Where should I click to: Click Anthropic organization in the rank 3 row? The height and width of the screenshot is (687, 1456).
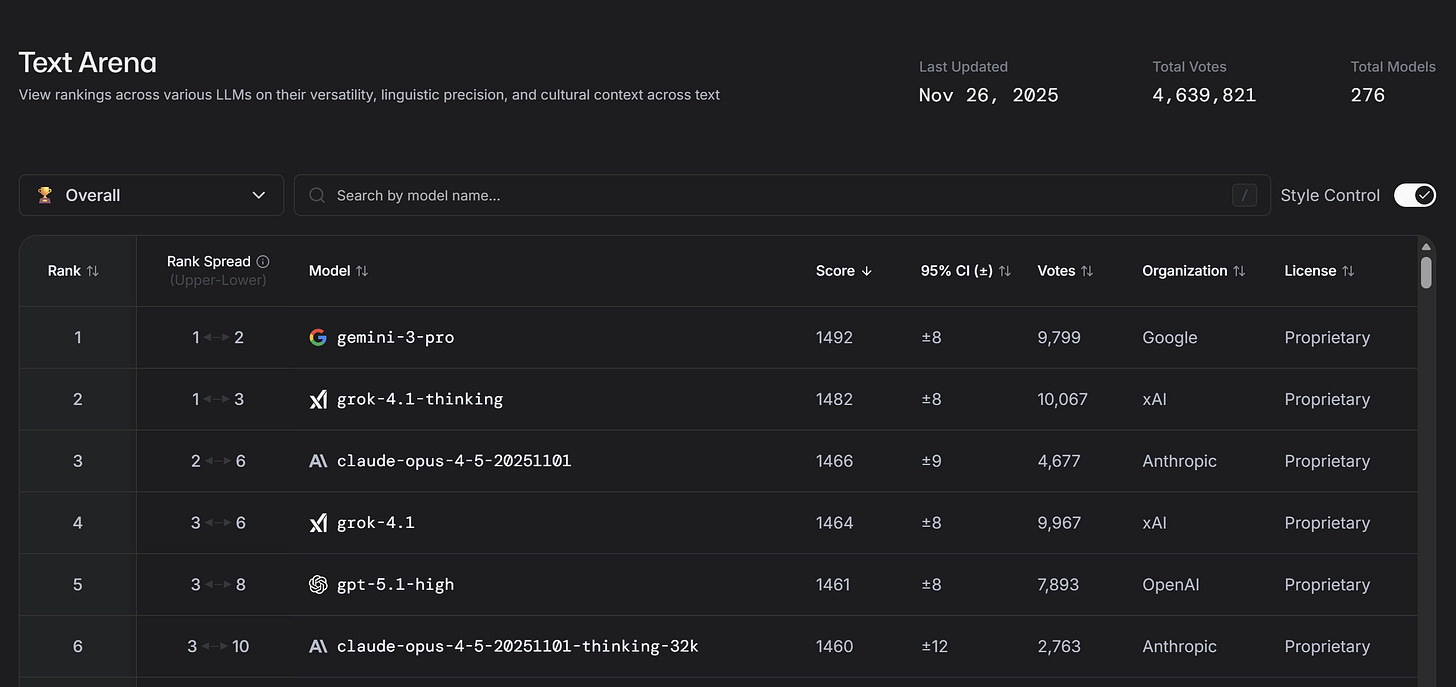(x=1179, y=461)
